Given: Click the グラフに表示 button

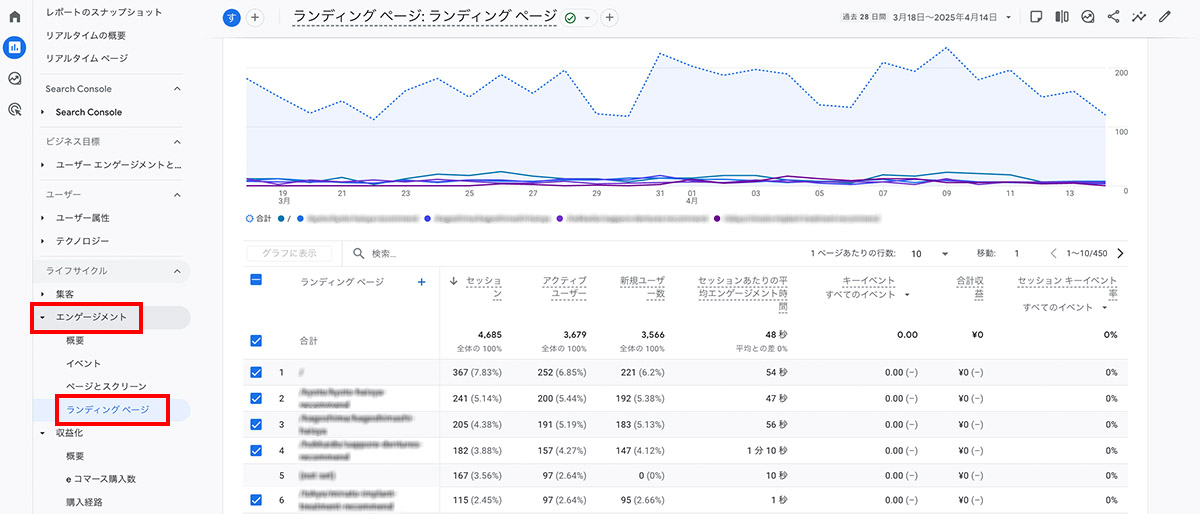Looking at the screenshot, I should pyautogui.click(x=288, y=254).
